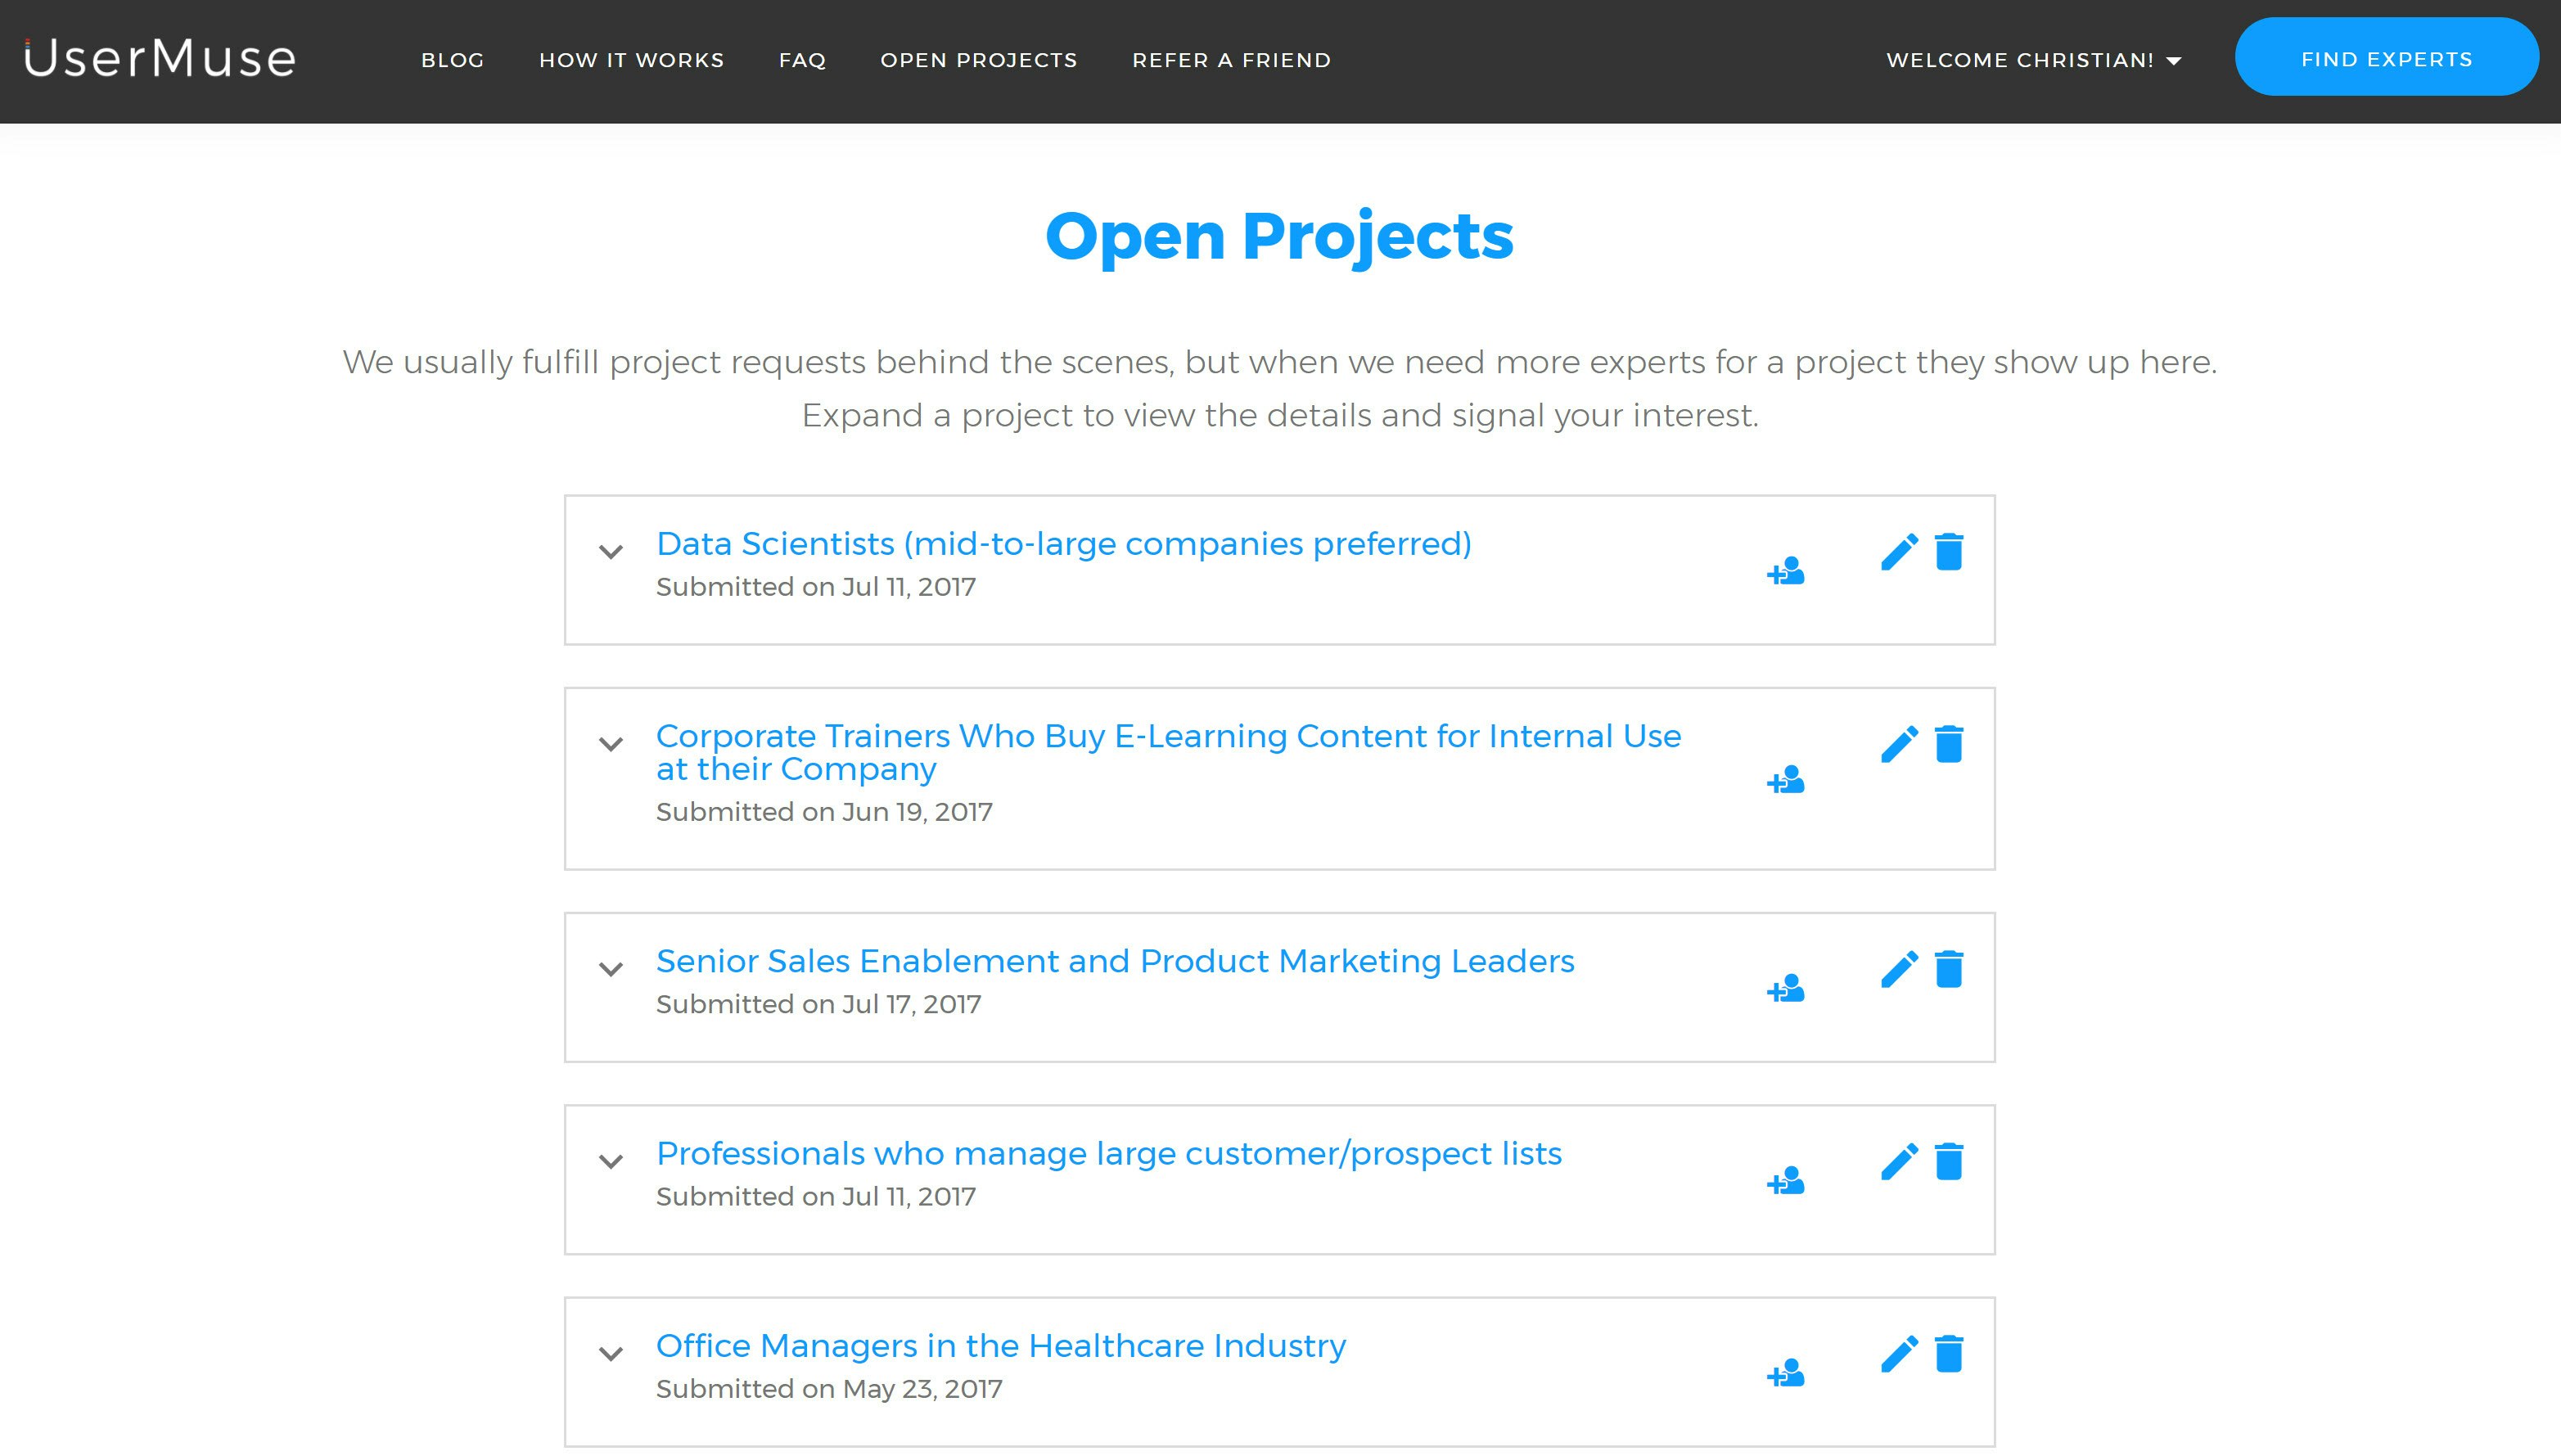Click add-person icon for Data Scientists project
The image size is (2561, 1456).
click(1786, 572)
